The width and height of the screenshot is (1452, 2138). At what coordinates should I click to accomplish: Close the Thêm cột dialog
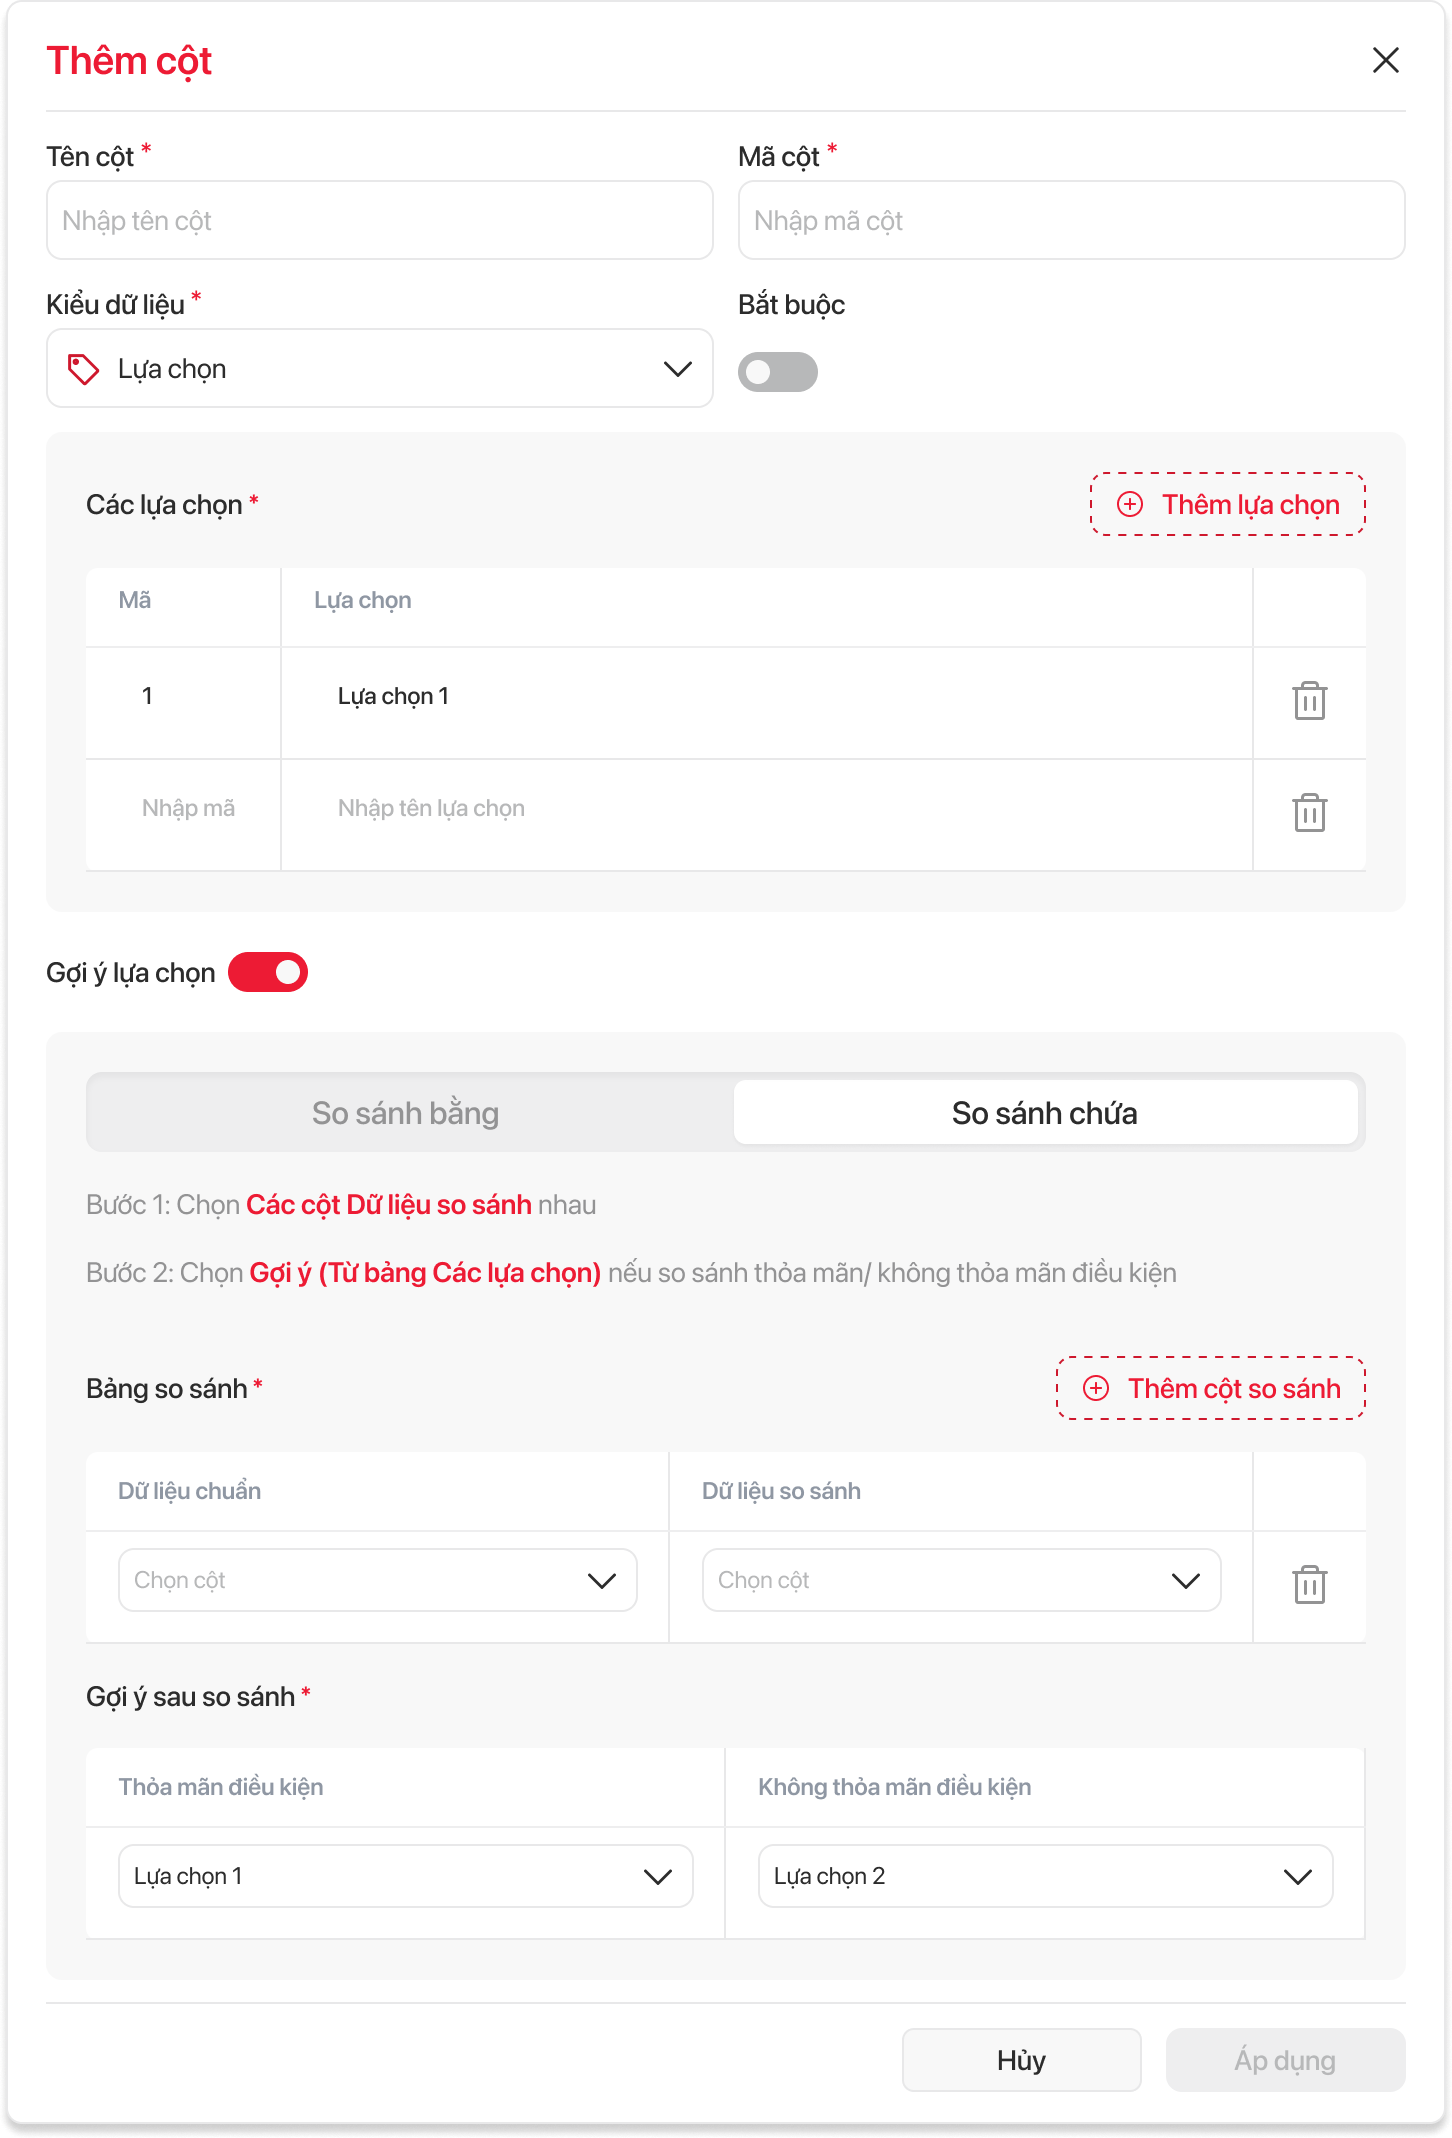click(1385, 60)
